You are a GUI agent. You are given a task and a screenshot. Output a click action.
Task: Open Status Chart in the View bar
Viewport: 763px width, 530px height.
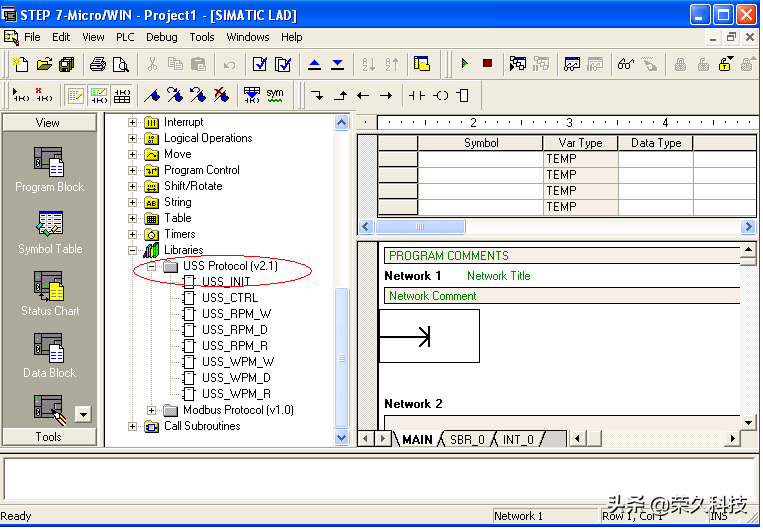tap(49, 293)
